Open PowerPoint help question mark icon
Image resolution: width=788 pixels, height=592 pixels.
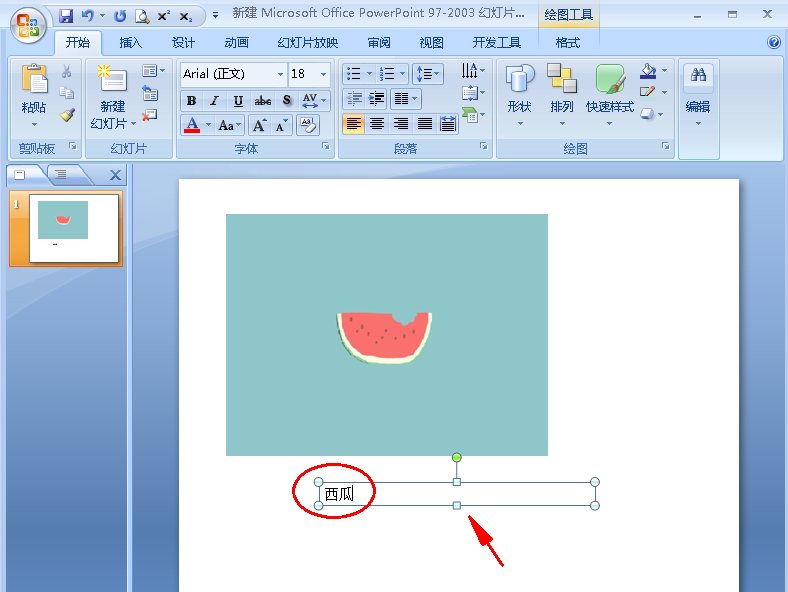coord(774,43)
